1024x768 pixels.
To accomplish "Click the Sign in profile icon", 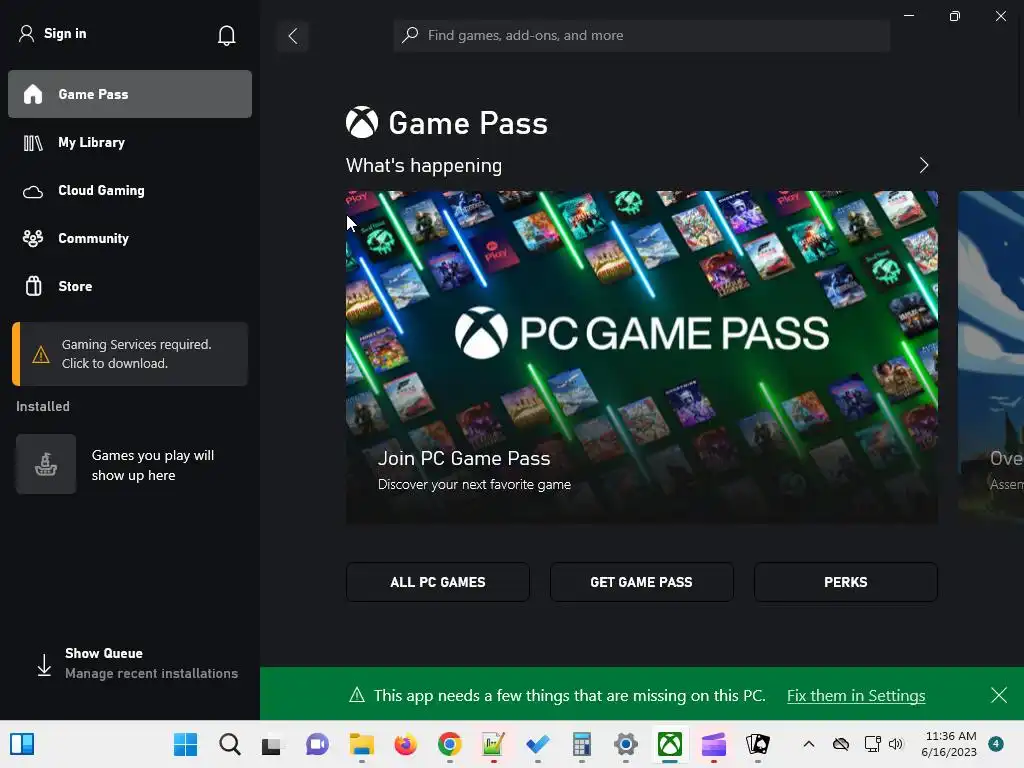I will coord(26,34).
